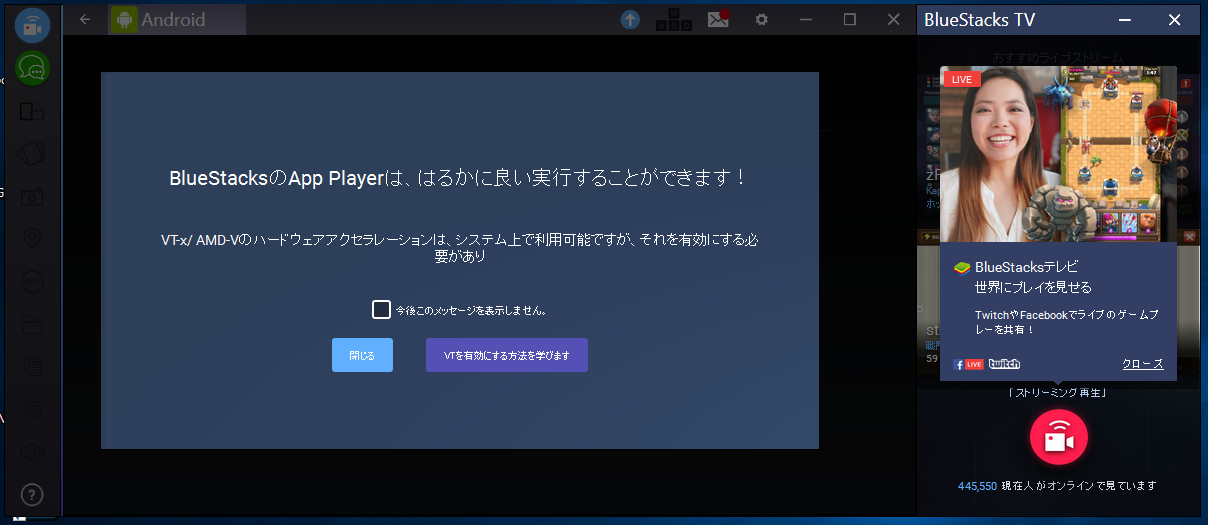Viewport: 1208px width, 525px height.
Task: Close the BlueStacks TV panel
Action: (x=1175, y=19)
